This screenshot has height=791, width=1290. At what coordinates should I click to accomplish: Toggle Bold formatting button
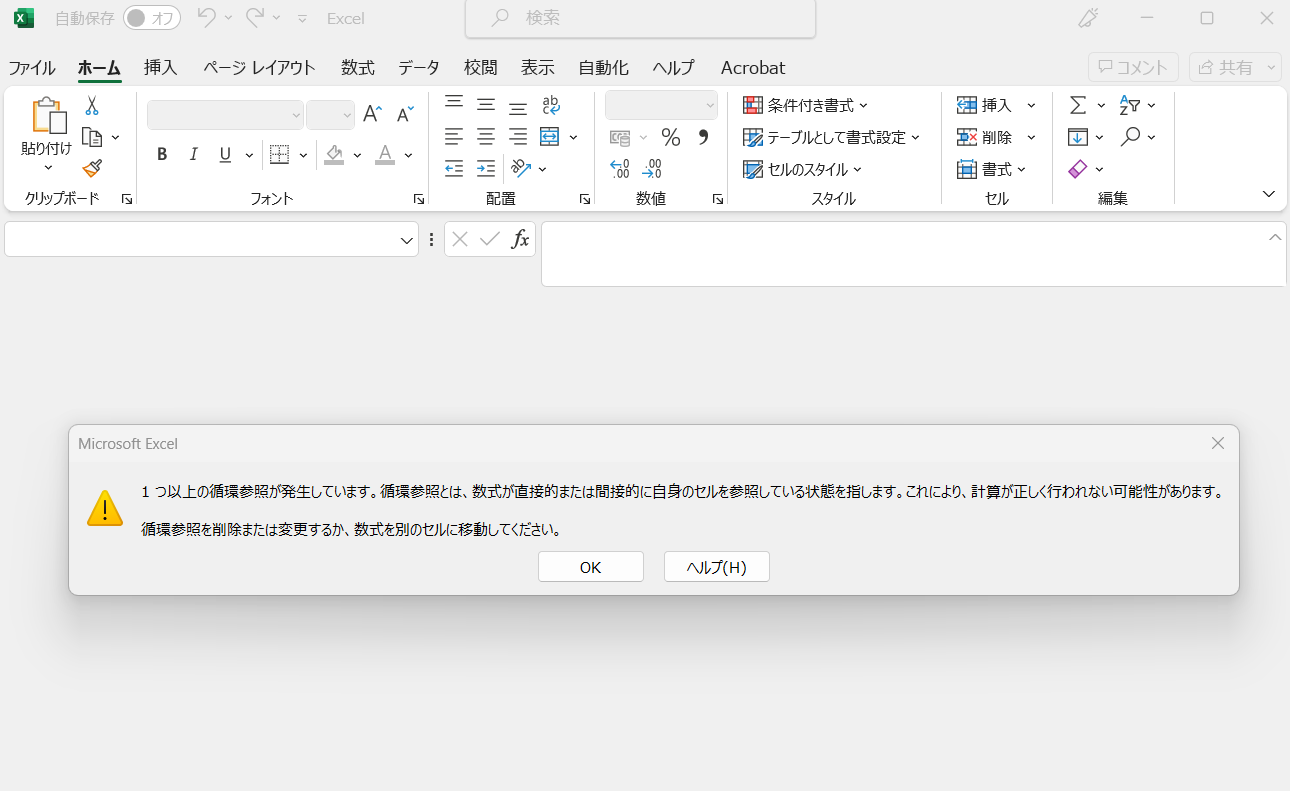tap(162, 154)
